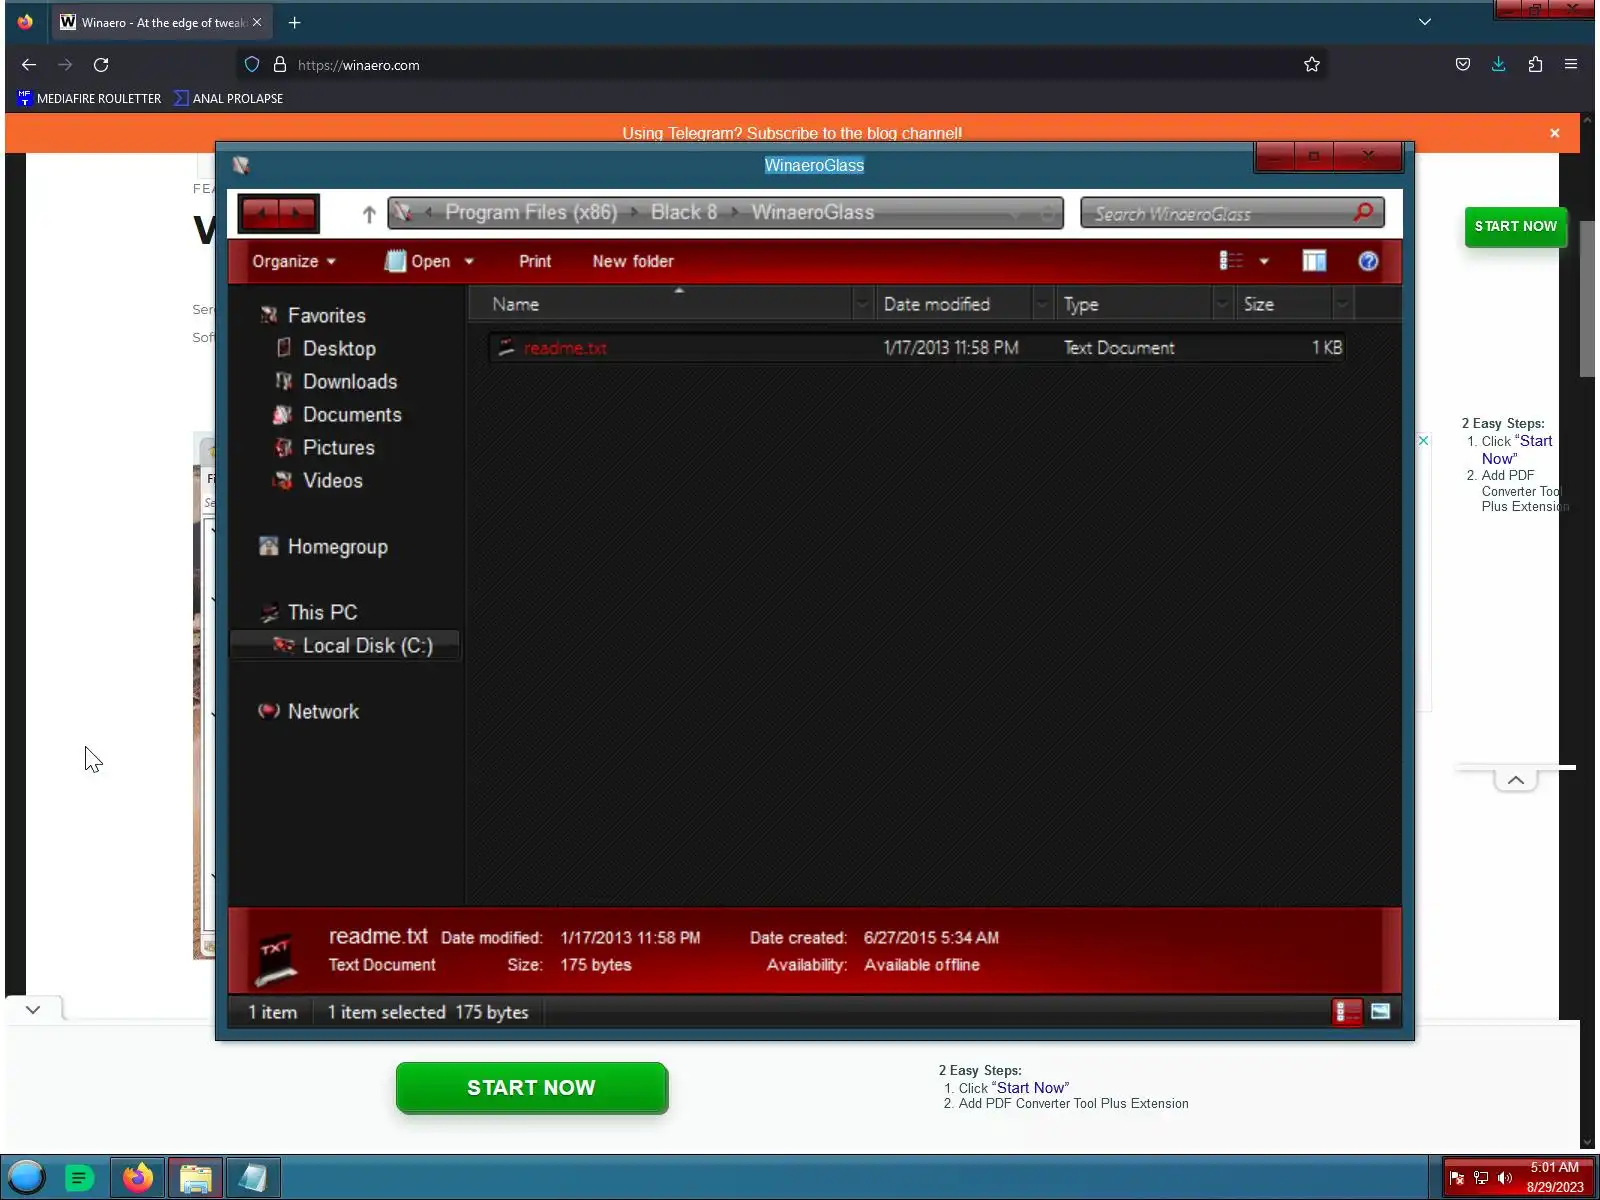Click the Start orb on taskbar
Screen dimensions: 1600x1200
[26, 1177]
